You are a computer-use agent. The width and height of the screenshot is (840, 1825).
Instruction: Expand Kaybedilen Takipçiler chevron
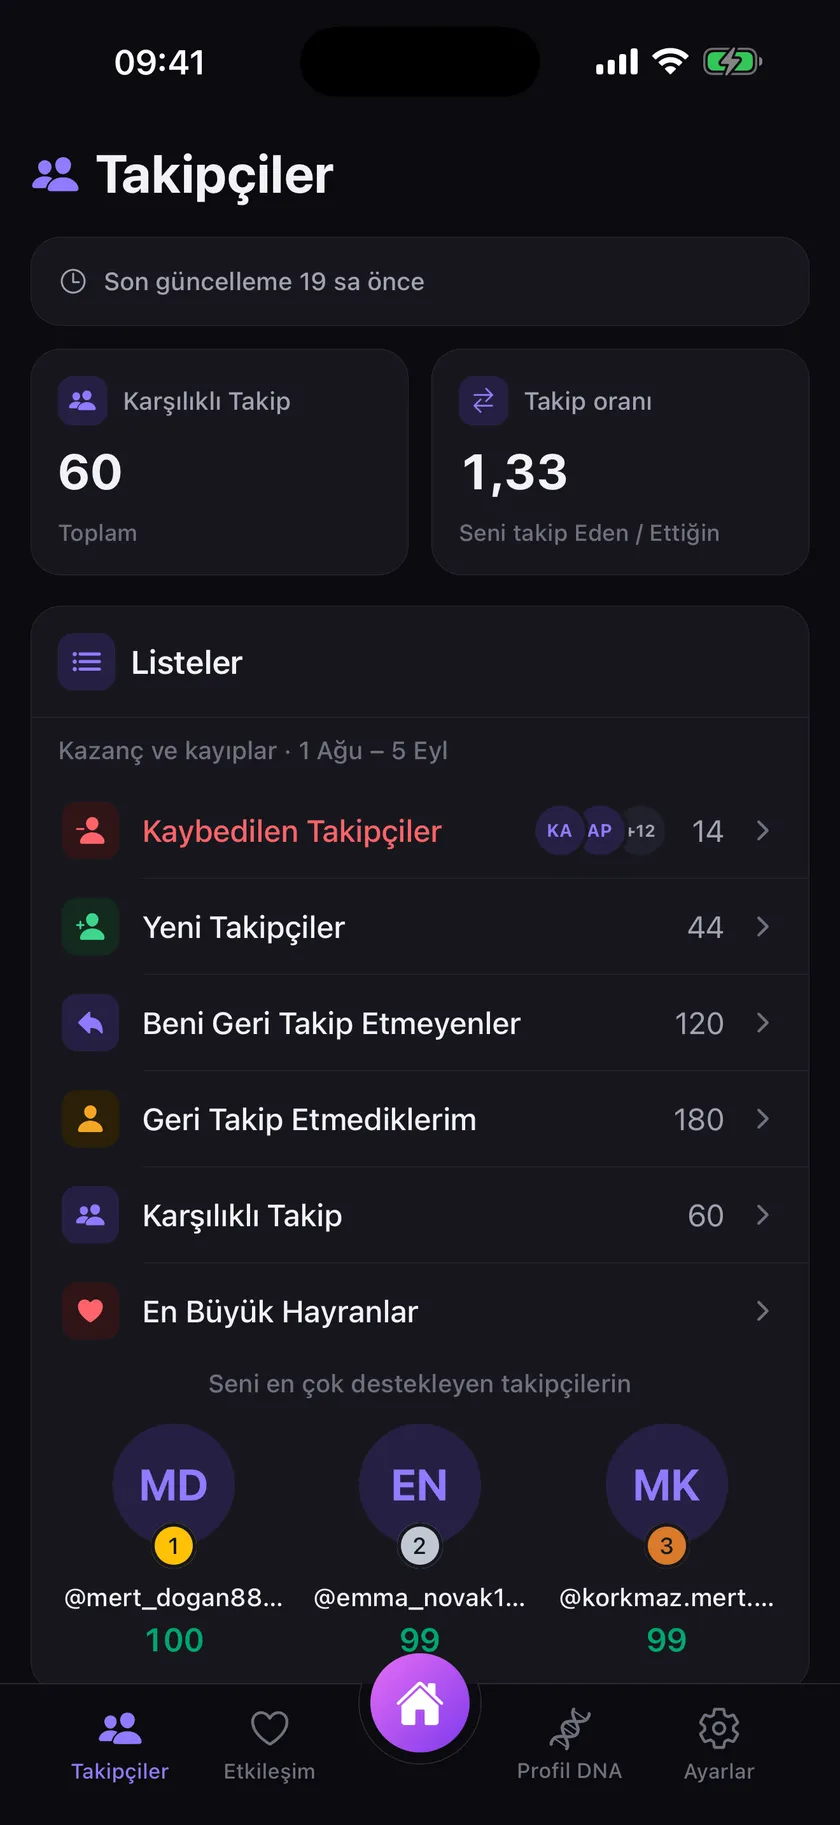pyautogui.click(x=763, y=831)
